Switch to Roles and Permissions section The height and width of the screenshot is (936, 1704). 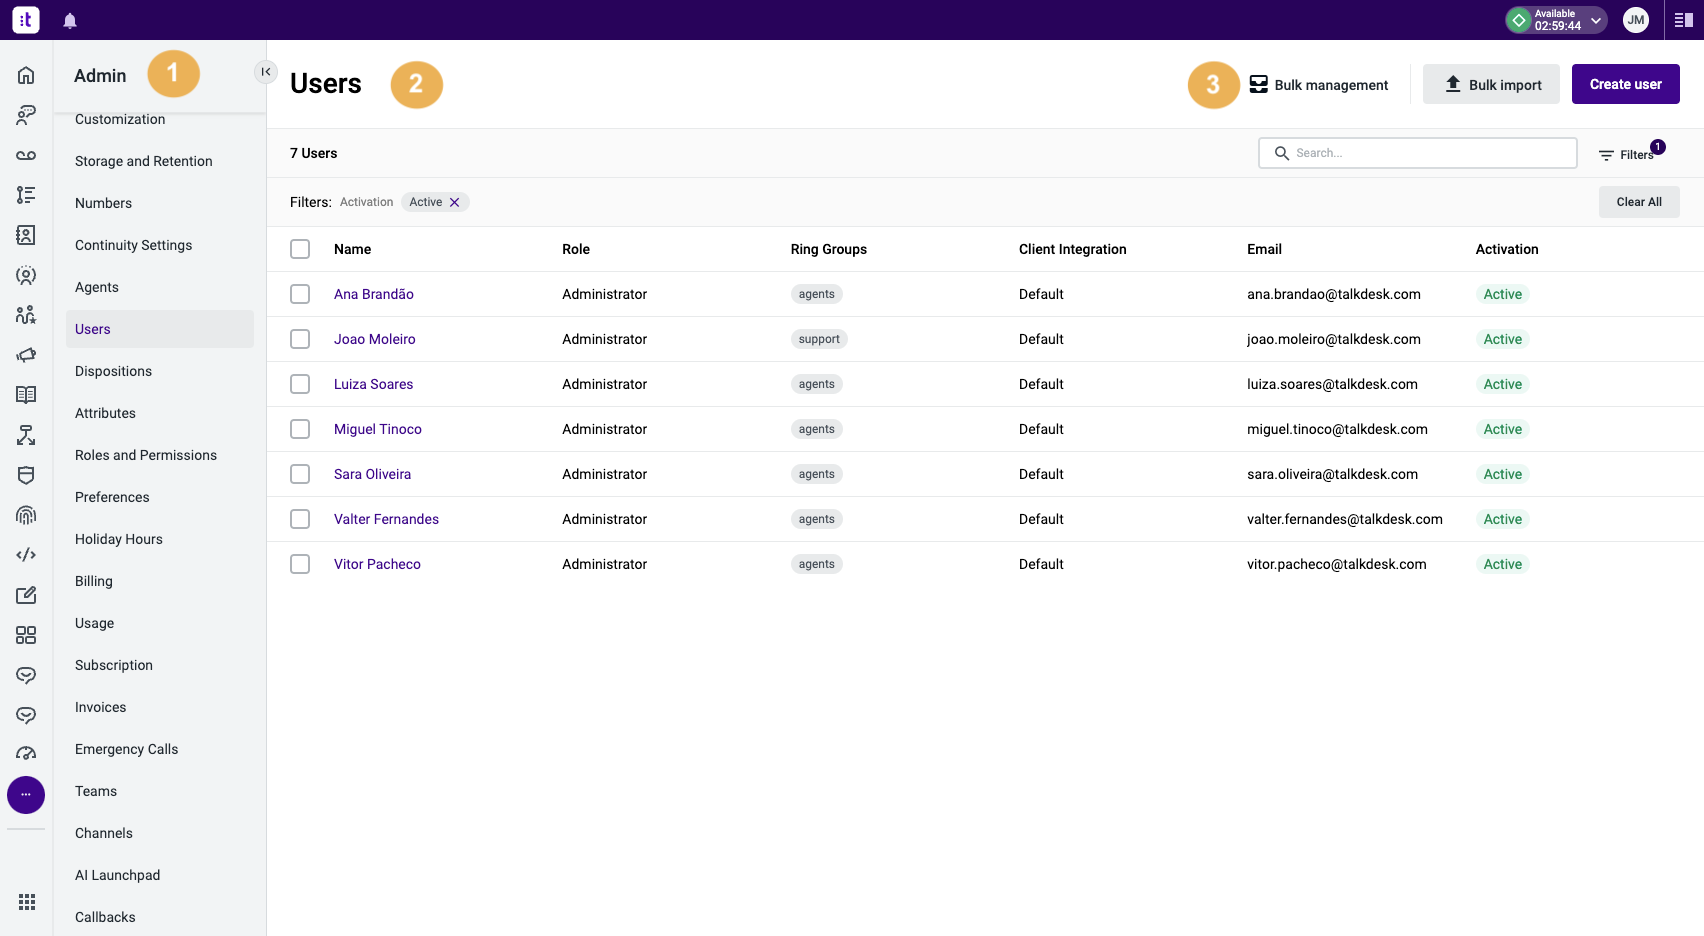[x=146, y=455]
